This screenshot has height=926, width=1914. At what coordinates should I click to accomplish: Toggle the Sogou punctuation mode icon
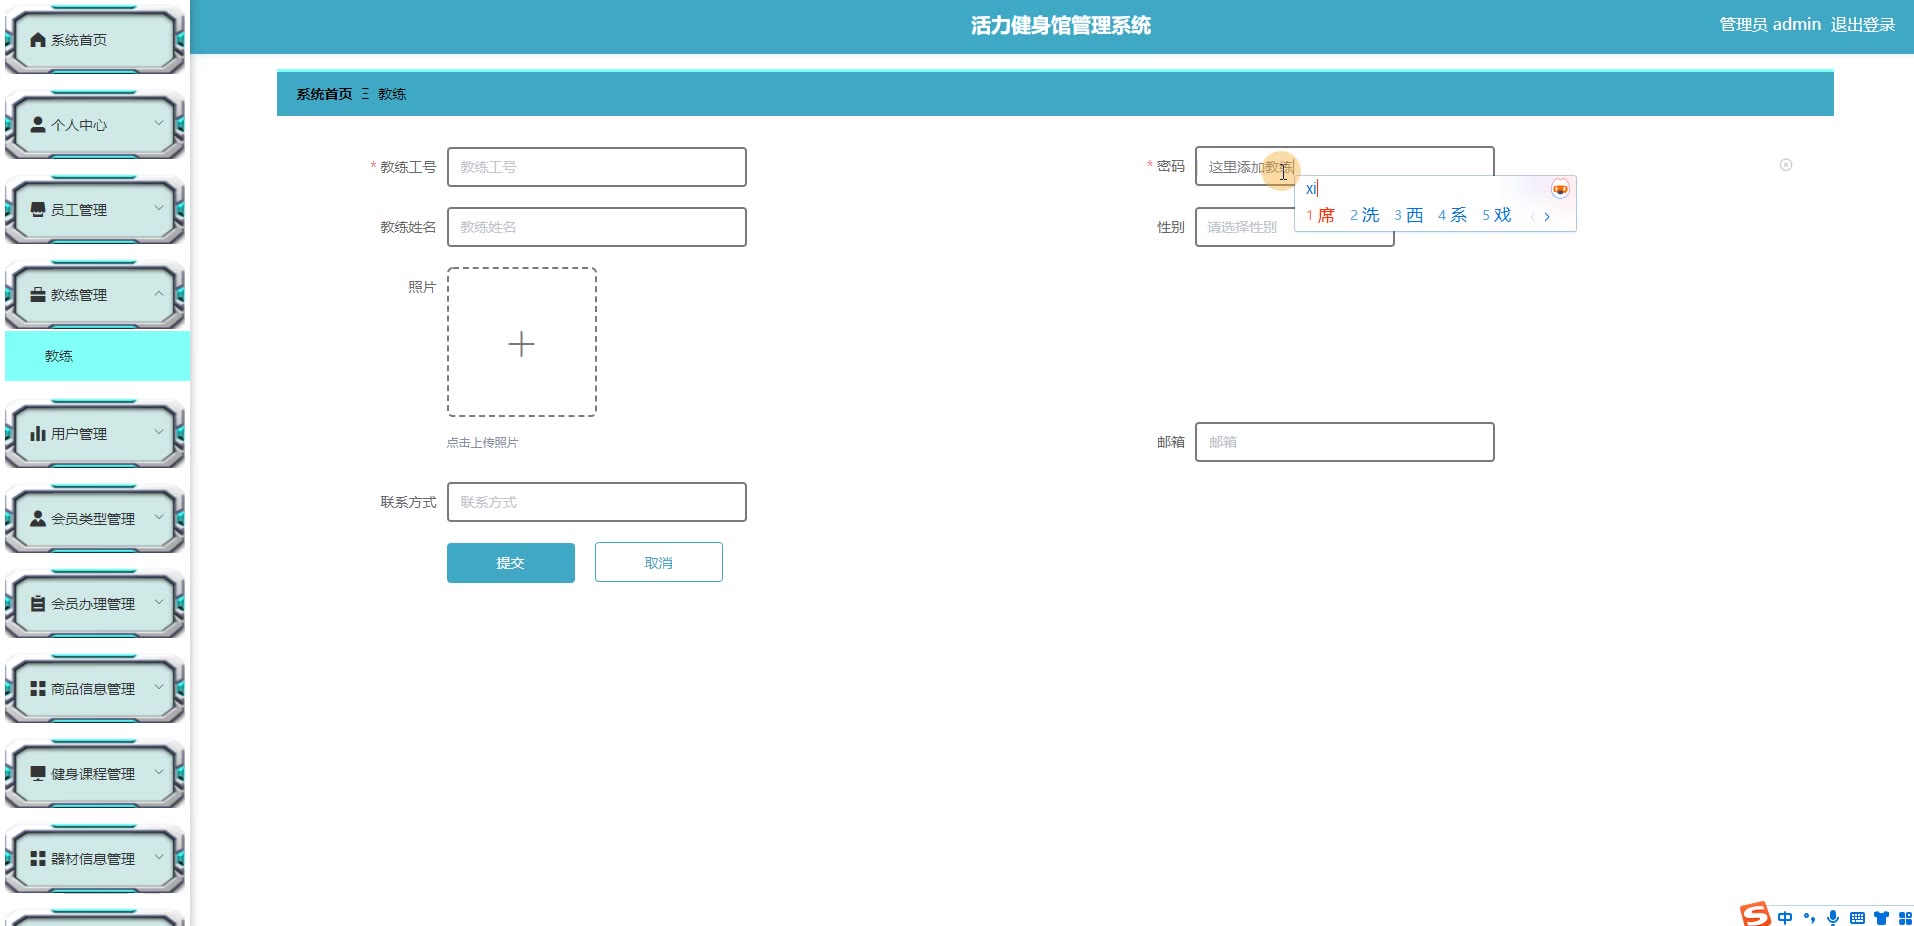(x=1809, y=918)
